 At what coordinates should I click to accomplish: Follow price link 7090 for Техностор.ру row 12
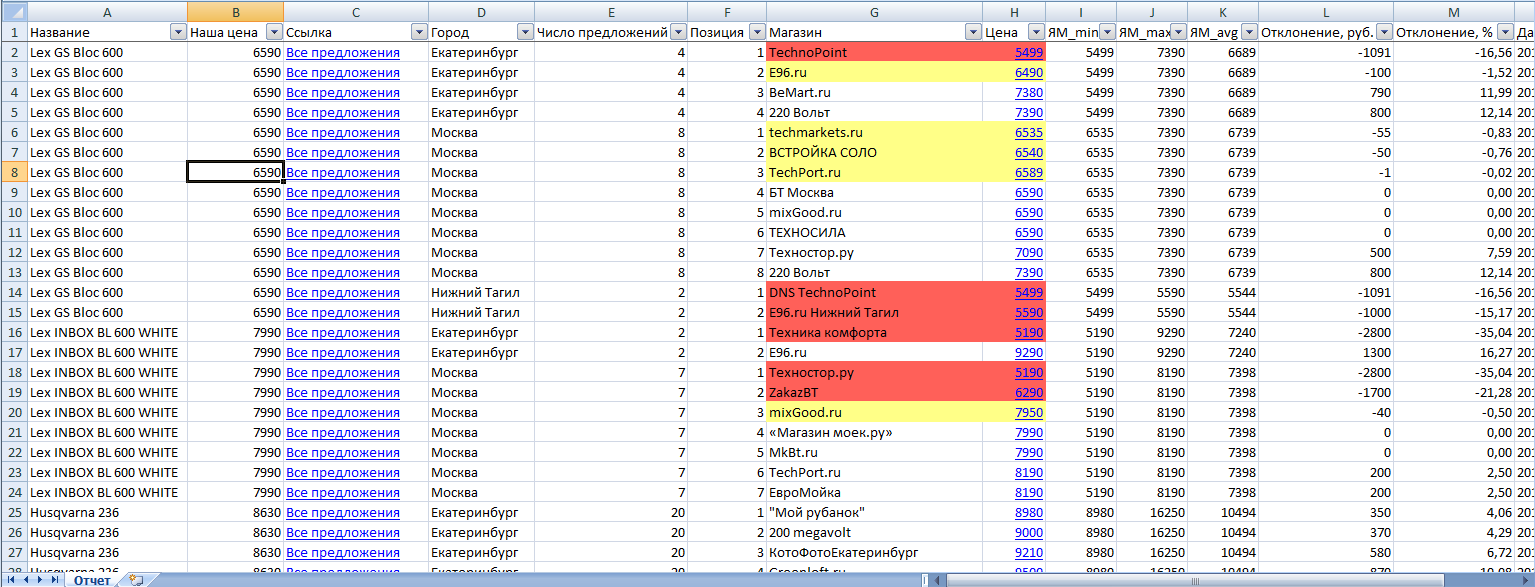(x=1029, y=252)
